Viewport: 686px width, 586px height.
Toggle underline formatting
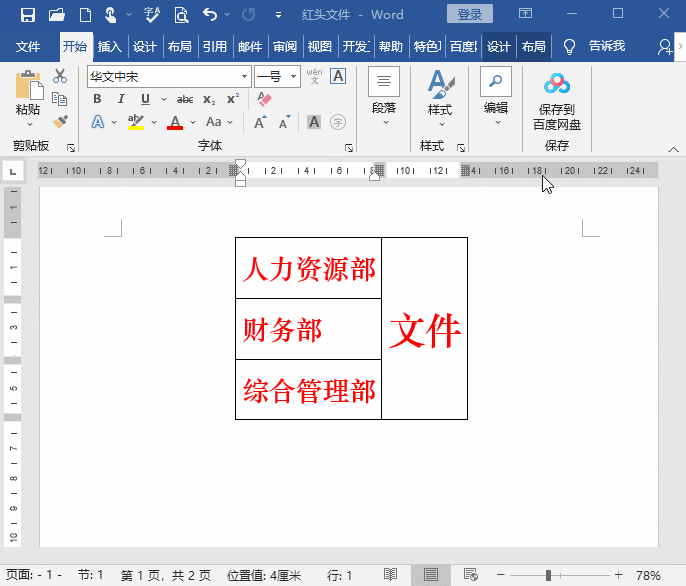click(146, 99)
